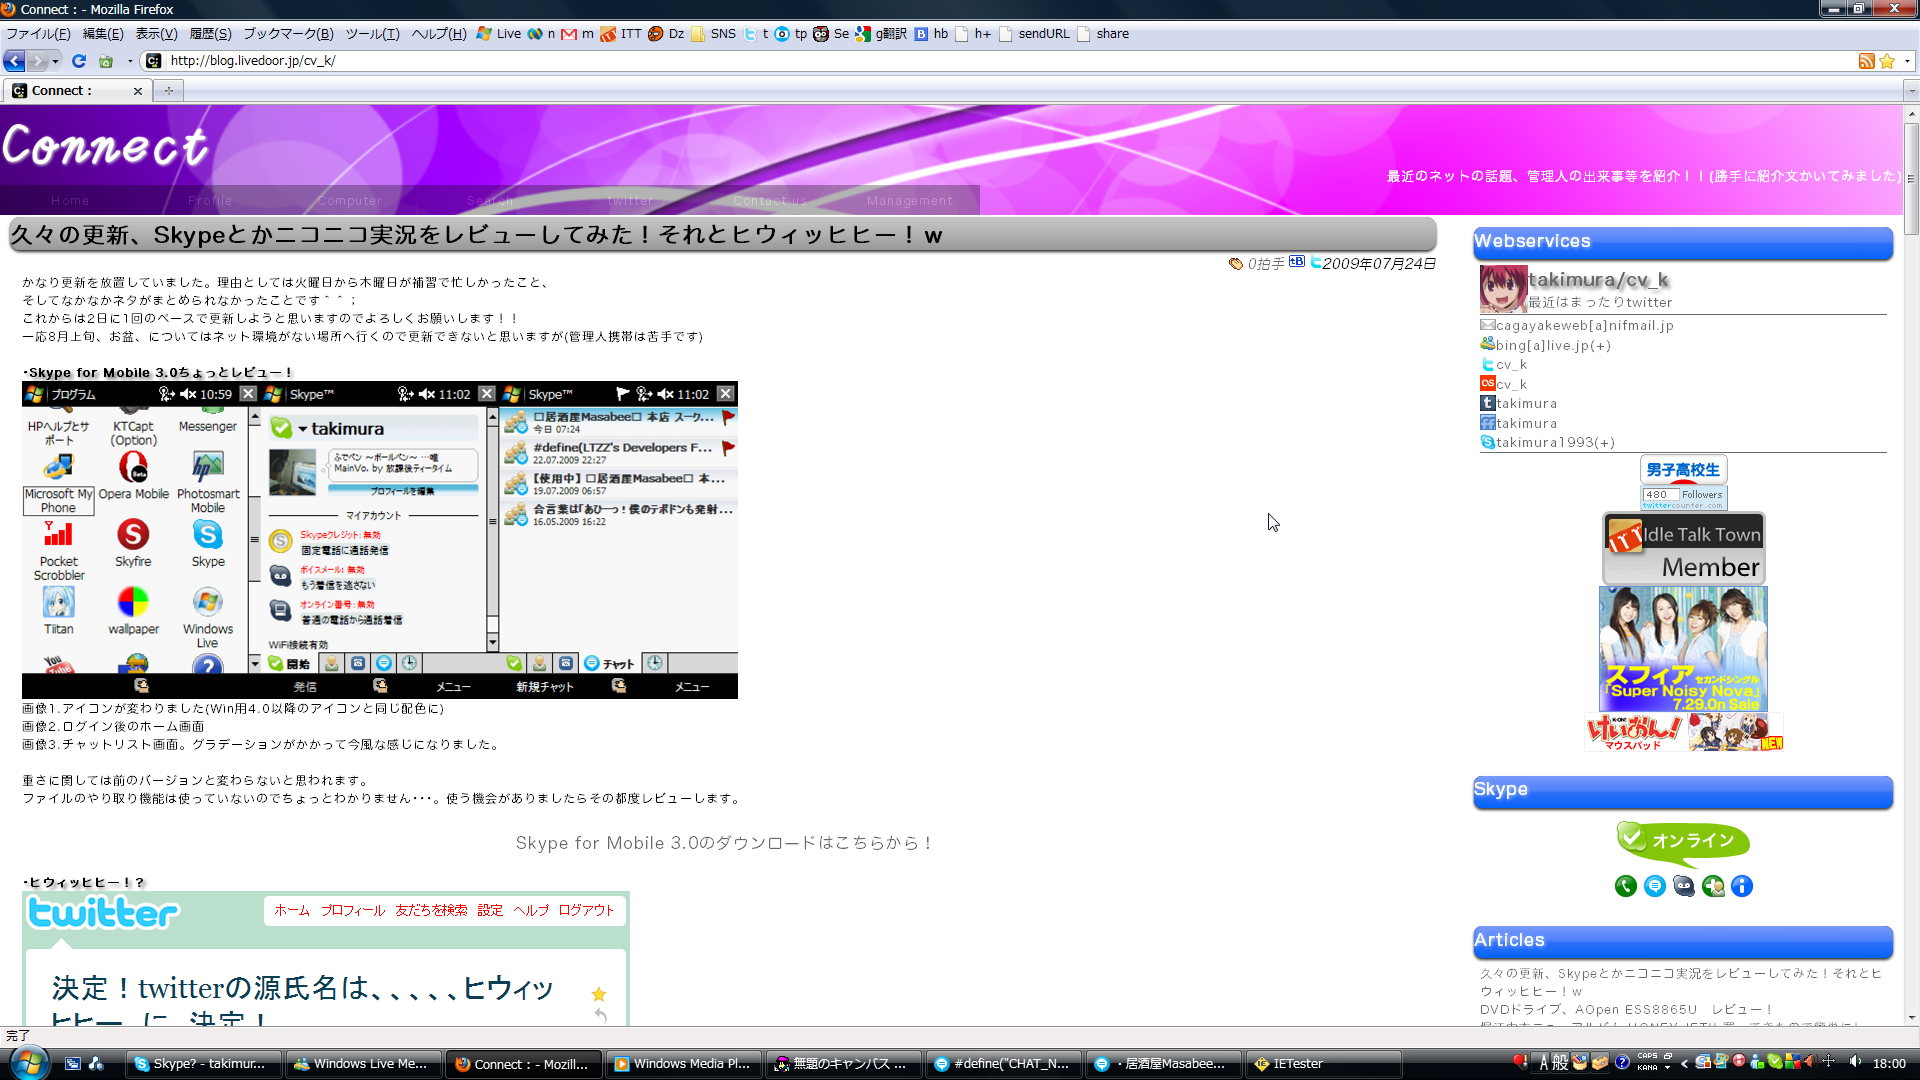This screenshot has height=1080, width=1920.
Task: Click the Skype voicemail icon
Action: pos(1684,886)
